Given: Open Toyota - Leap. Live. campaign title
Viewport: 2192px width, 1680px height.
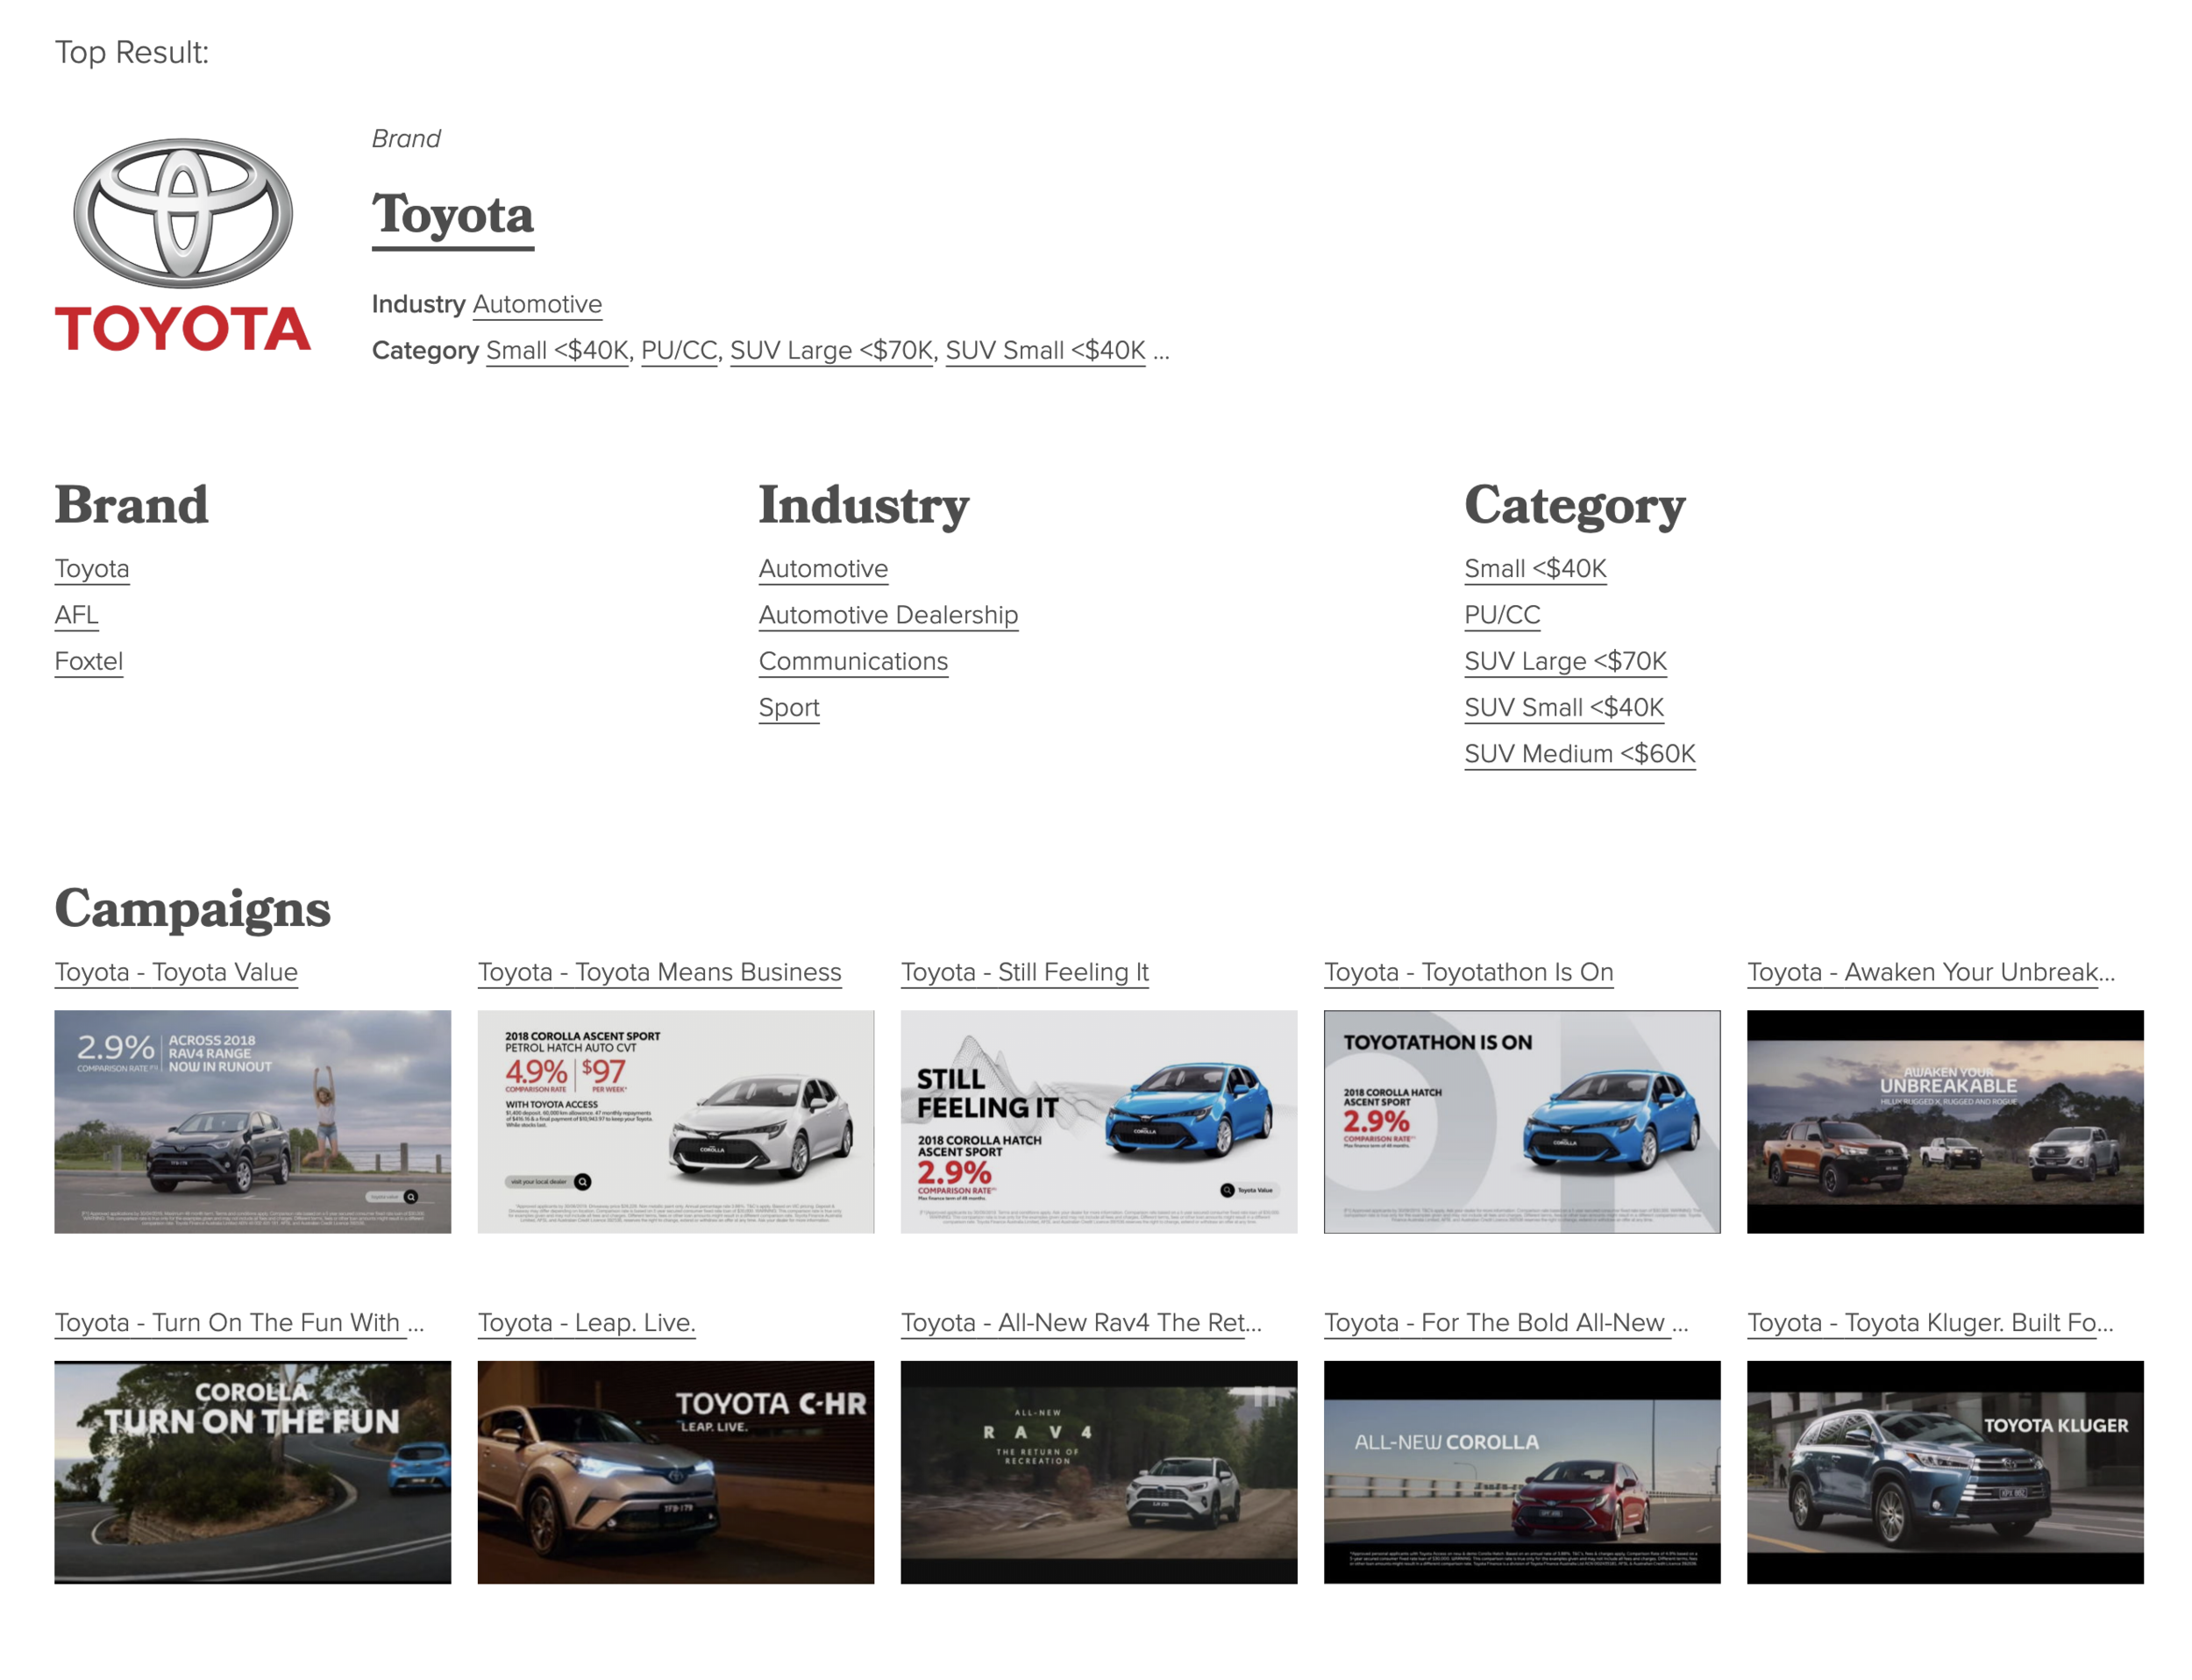Looking at the screenshot, I should [x=587, y=1322].
